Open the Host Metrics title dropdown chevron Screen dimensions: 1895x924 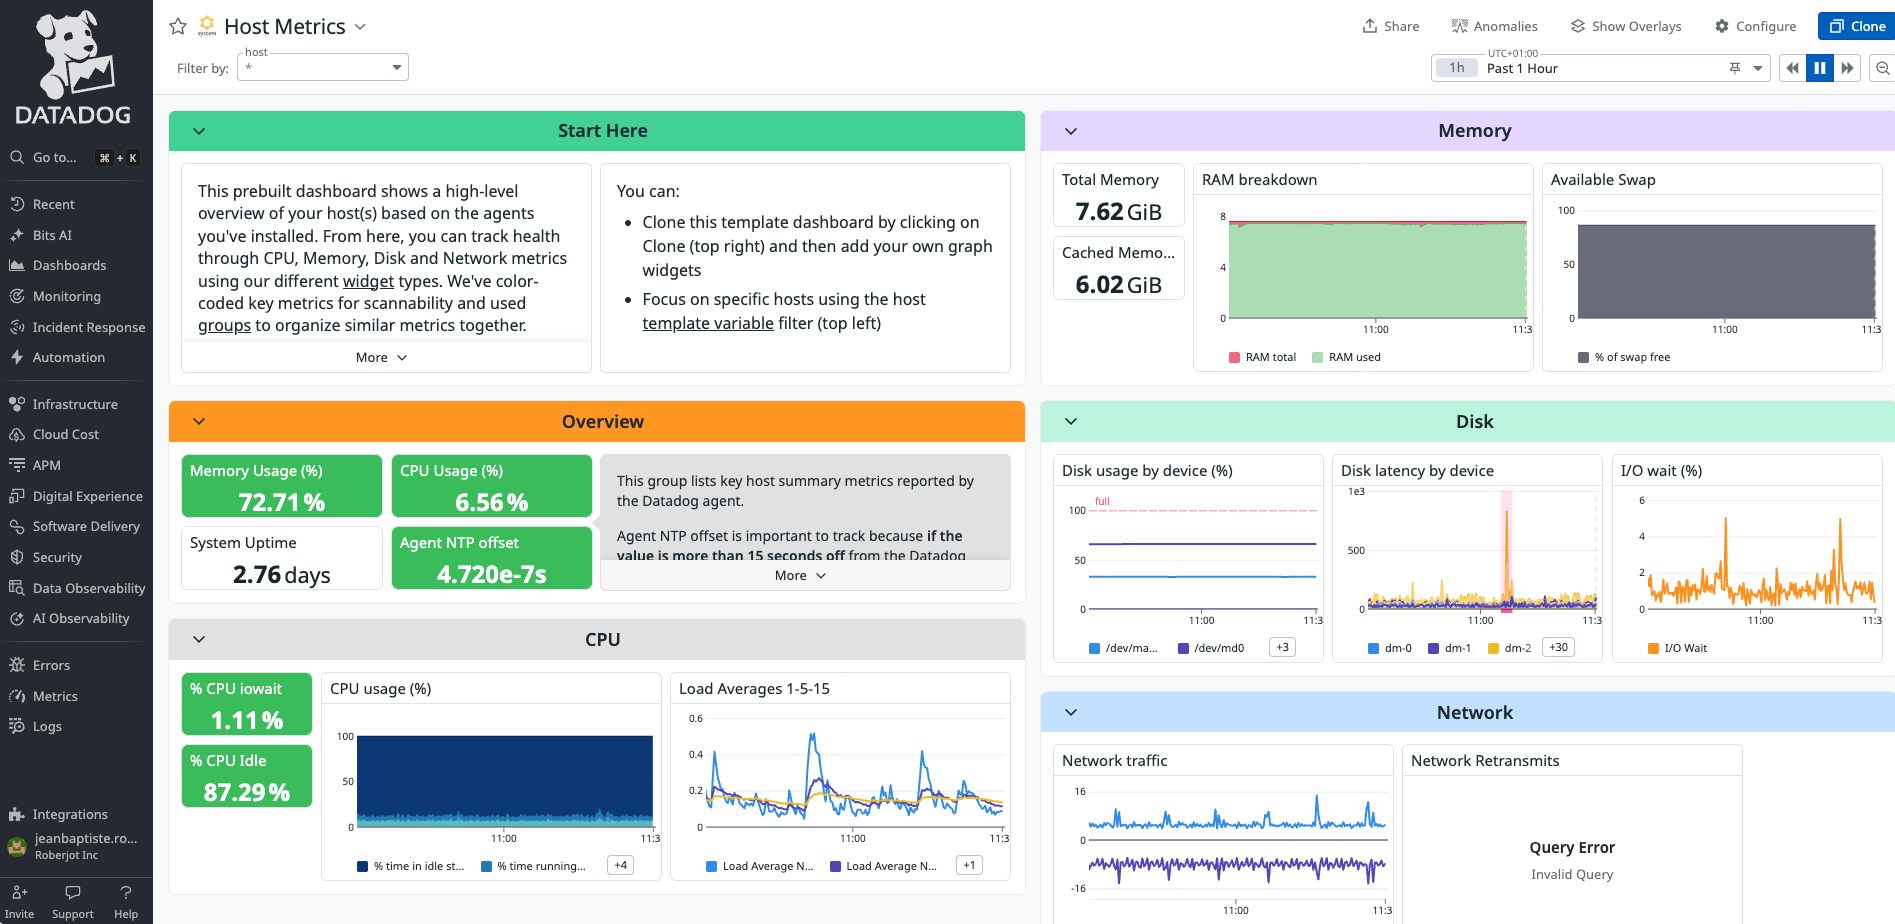tap(361, 27)
